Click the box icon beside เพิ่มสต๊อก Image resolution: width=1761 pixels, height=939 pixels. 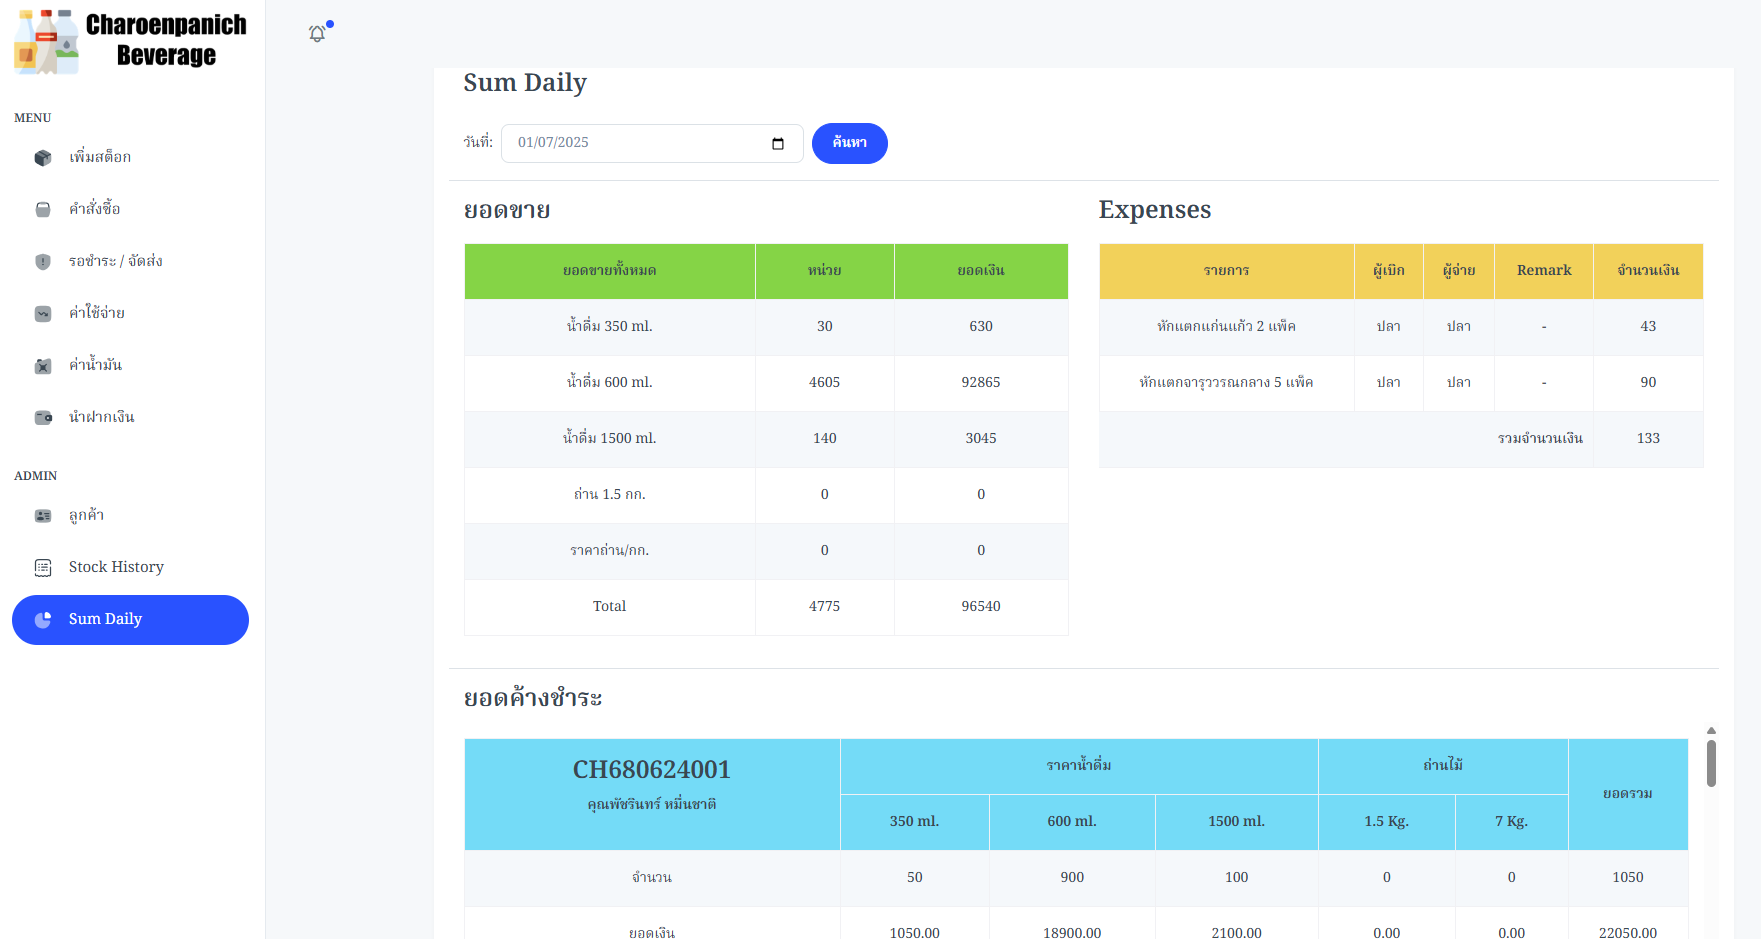43,158
